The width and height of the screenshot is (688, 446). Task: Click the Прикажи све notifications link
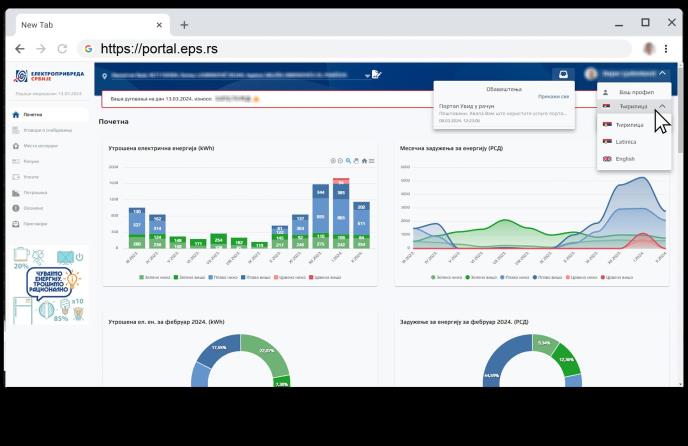click(553, 97)
